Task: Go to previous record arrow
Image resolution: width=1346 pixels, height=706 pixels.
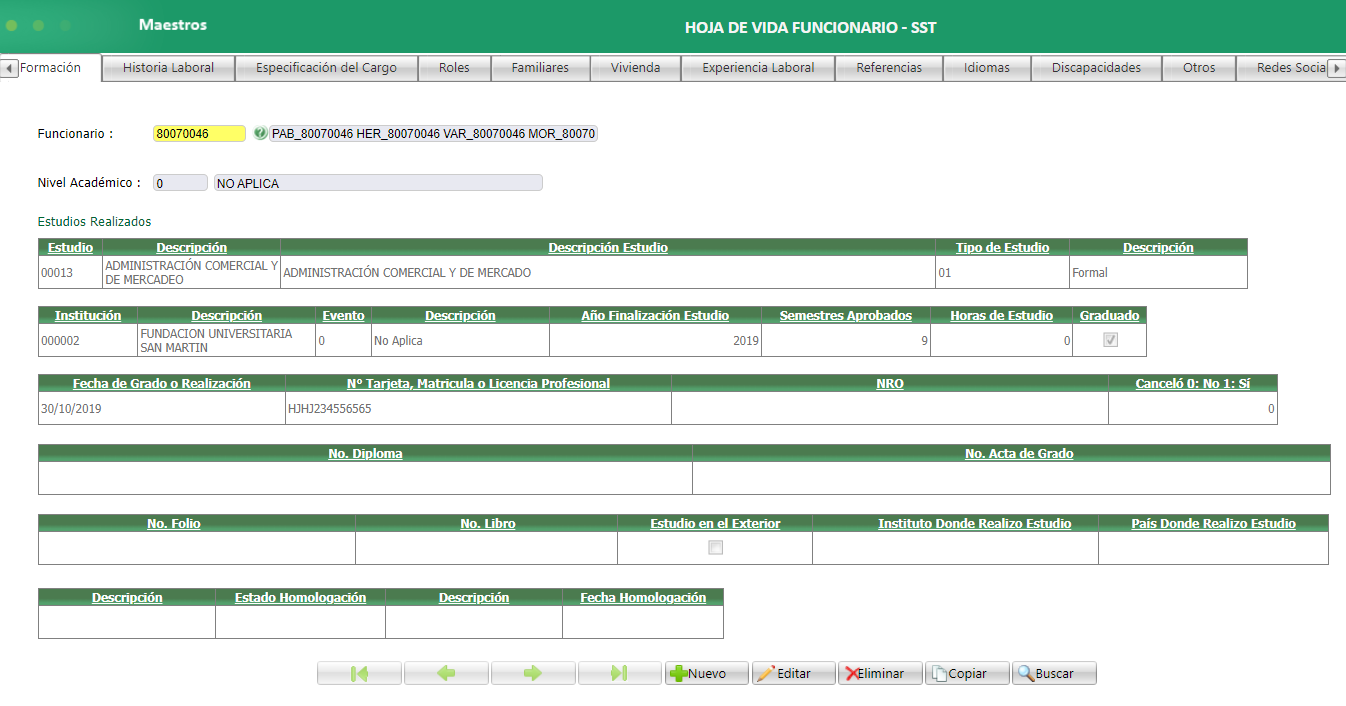Action: [x=446, y=673]
